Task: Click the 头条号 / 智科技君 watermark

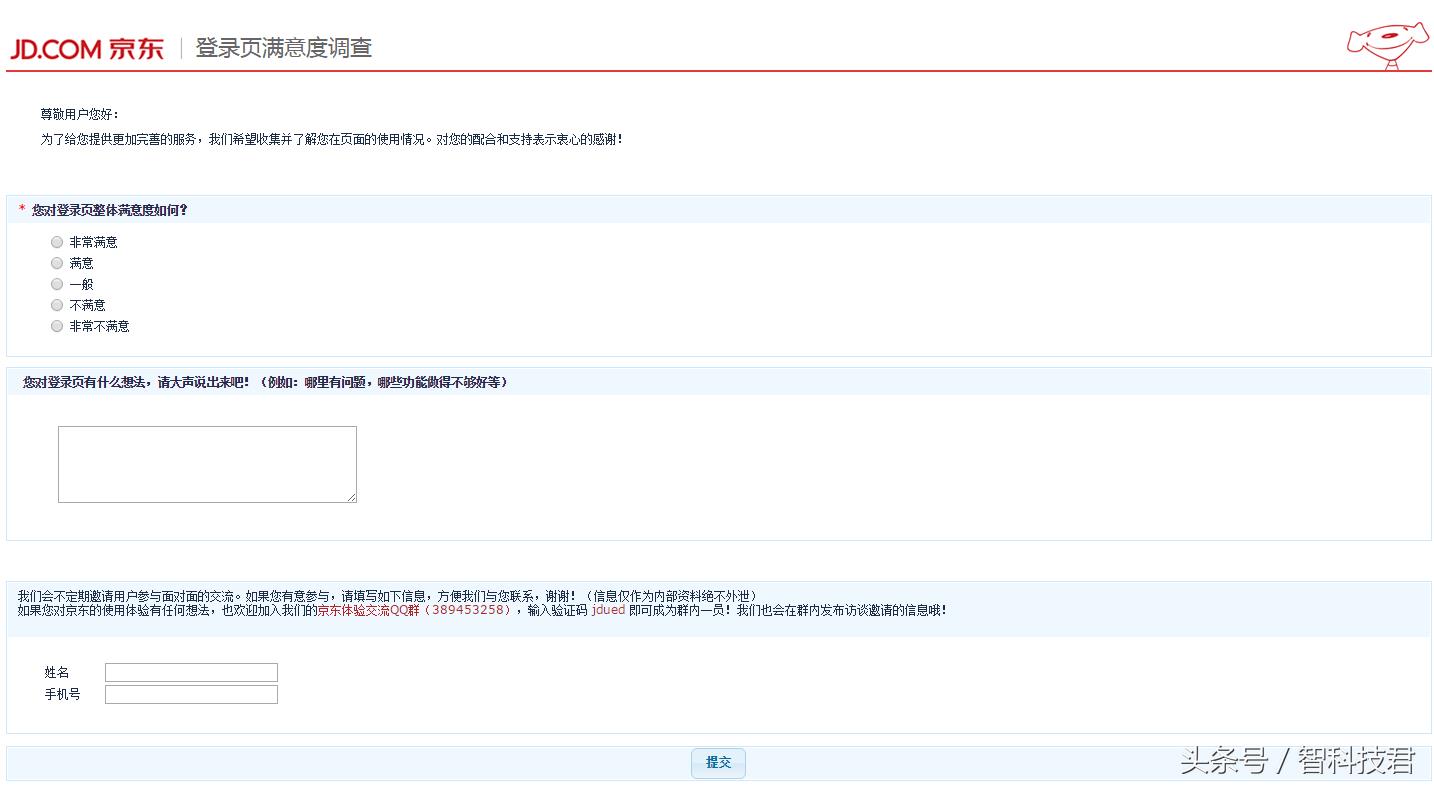Action: [x=1297, y=761]
